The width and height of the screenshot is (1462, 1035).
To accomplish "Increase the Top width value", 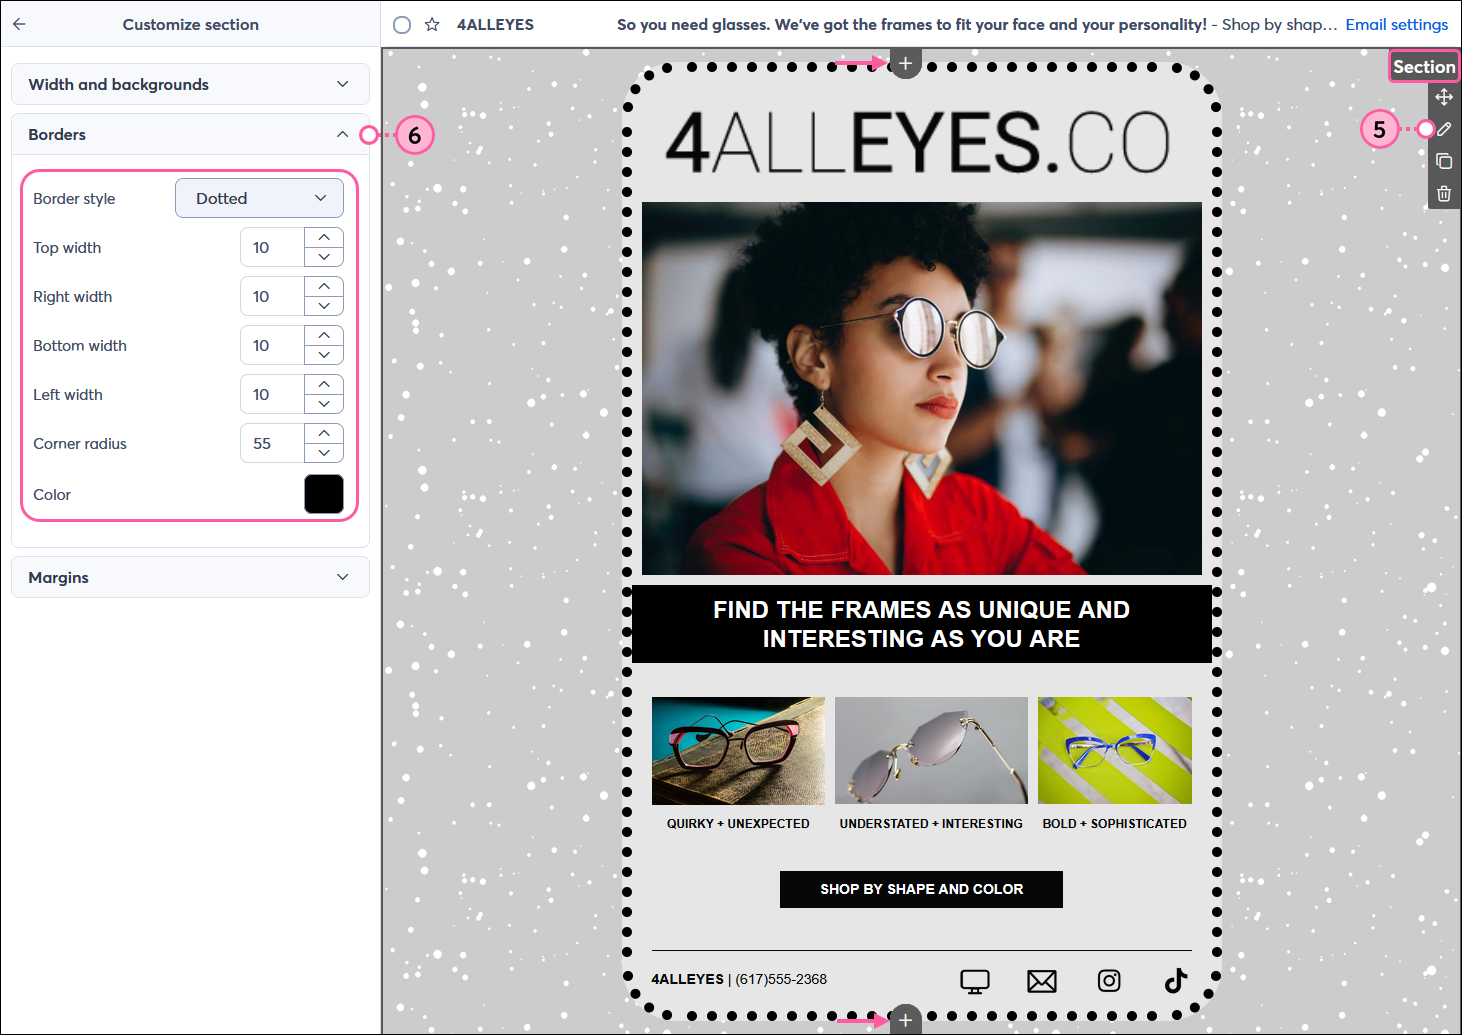I will coord(324,238).
